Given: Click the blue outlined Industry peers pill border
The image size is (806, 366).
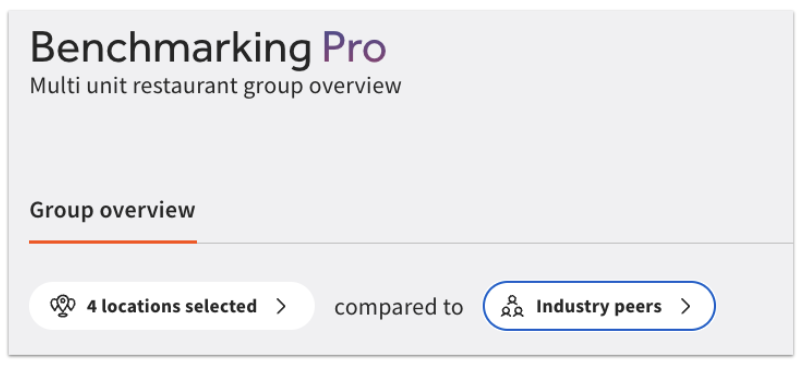Looking at the screenshot, I should [599, 282].
